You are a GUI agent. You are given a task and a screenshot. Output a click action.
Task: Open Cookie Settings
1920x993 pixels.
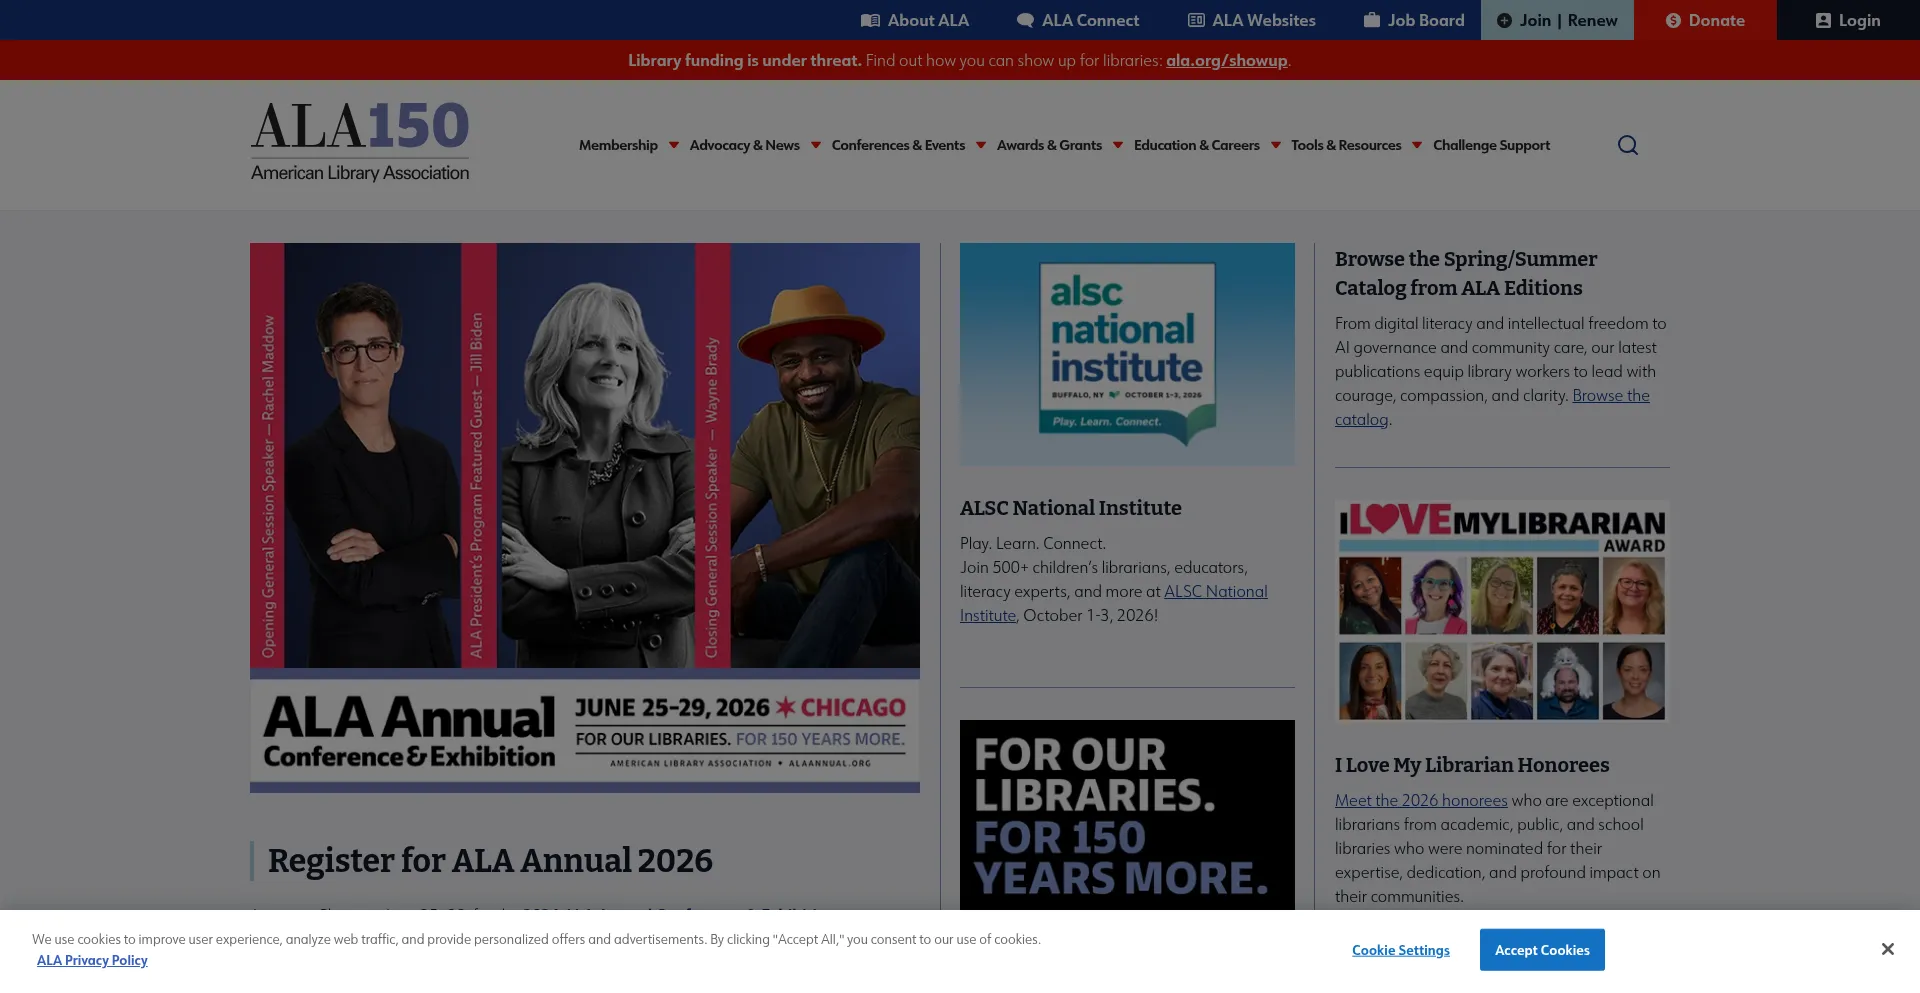(x=1400, y=950)
